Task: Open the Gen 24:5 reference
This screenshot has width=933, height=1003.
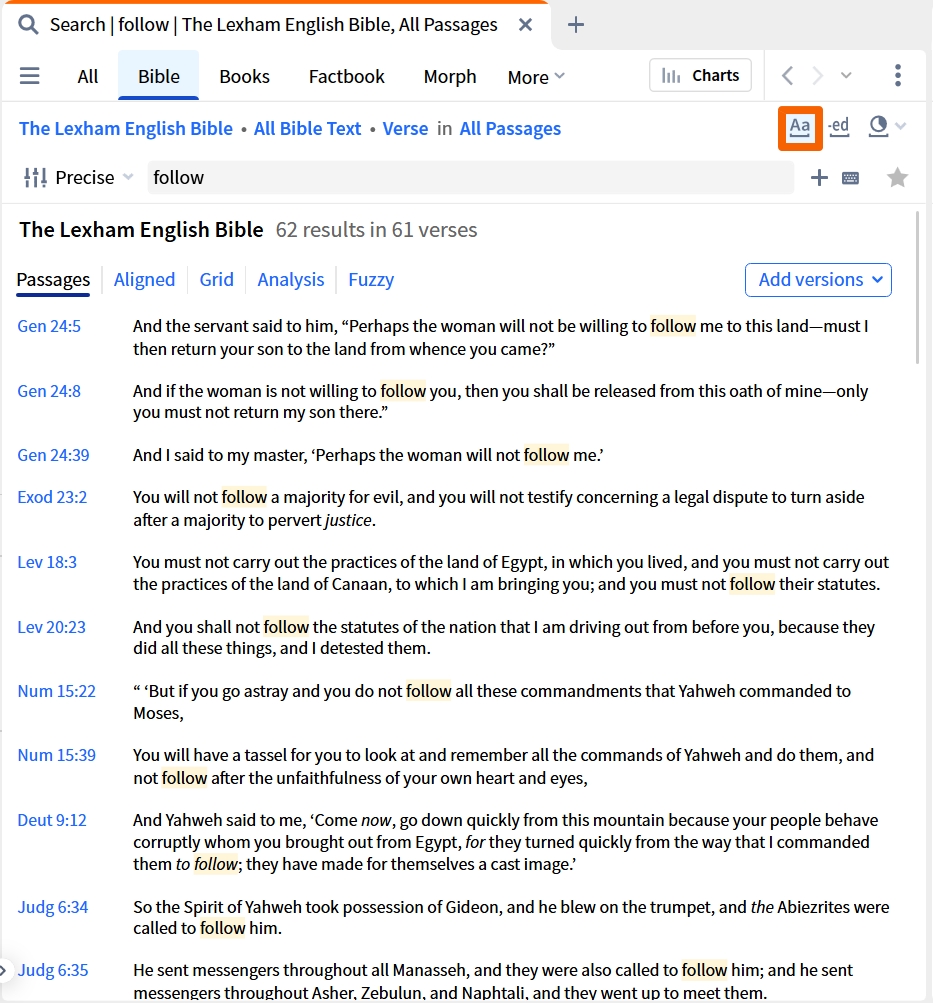Action: point(49,326)
